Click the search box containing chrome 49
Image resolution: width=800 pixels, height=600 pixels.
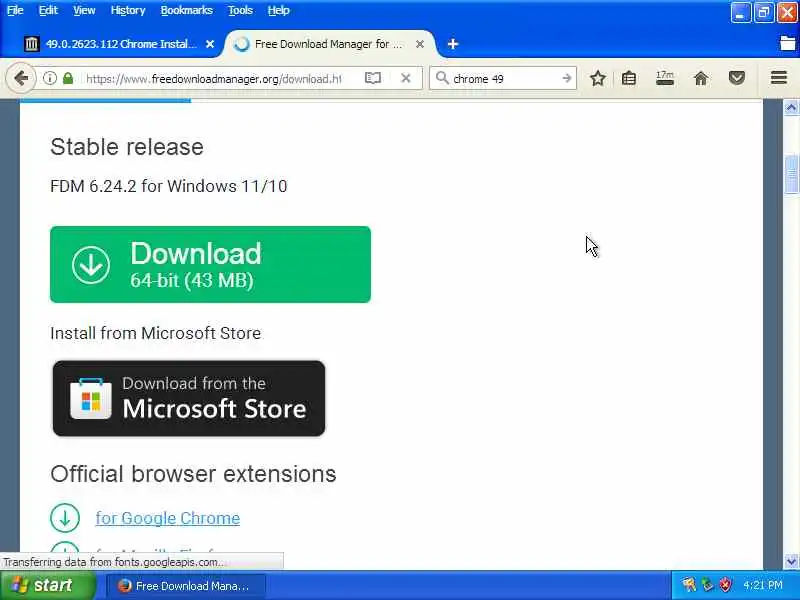[x=505, y=79]
